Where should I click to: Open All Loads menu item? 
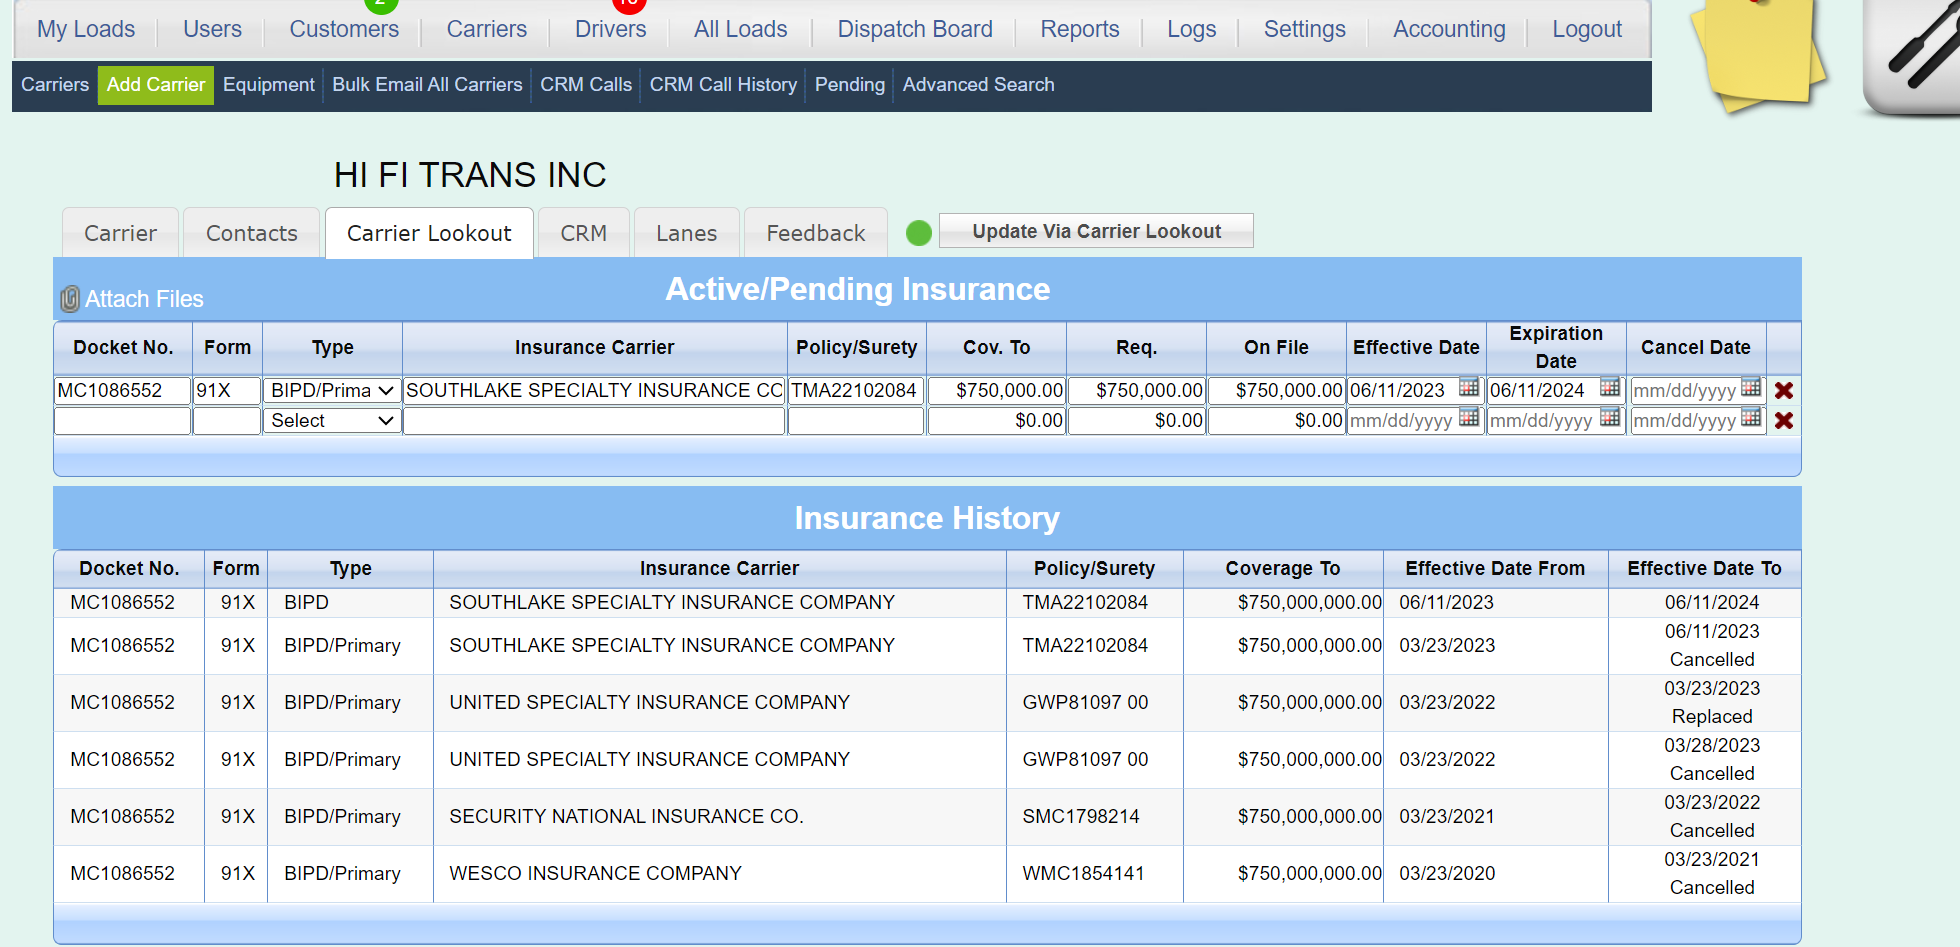(741, 29)
